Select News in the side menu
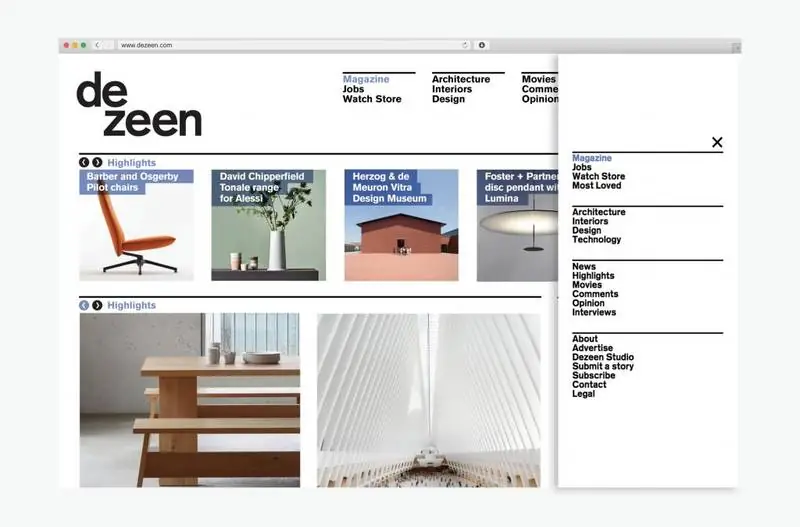Screen dimensions: 800x527 tap(584, 266)
